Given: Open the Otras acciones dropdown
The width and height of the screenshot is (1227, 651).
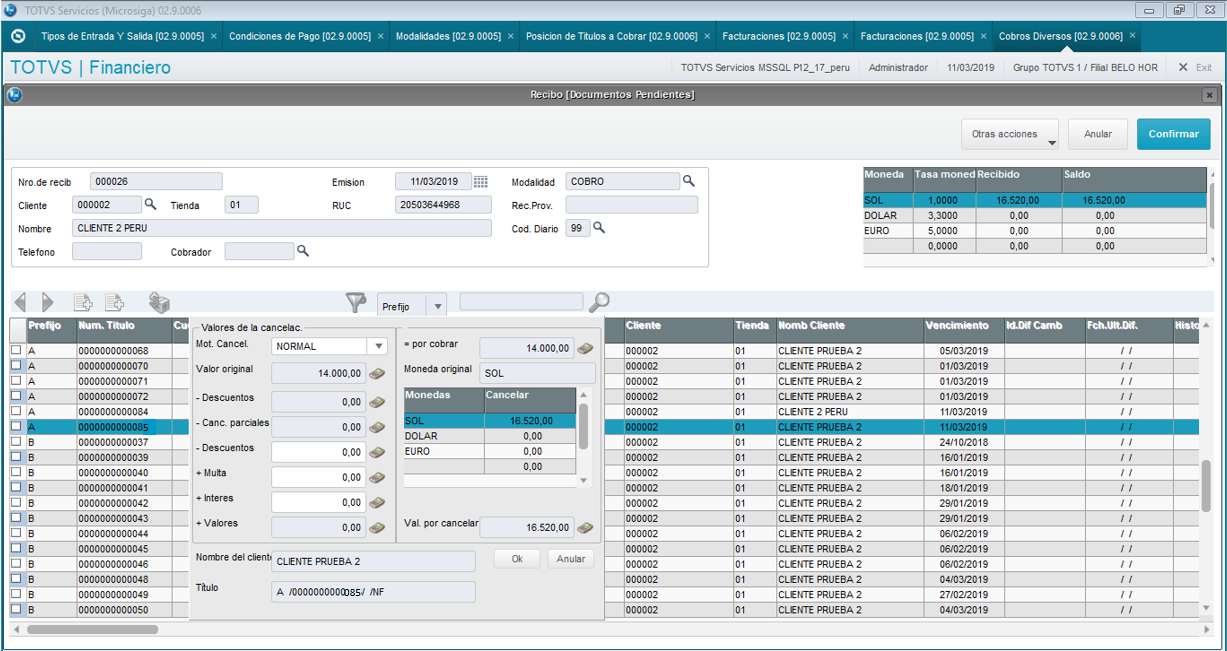Looking at the screenshot, I should tap(1010, 134).
